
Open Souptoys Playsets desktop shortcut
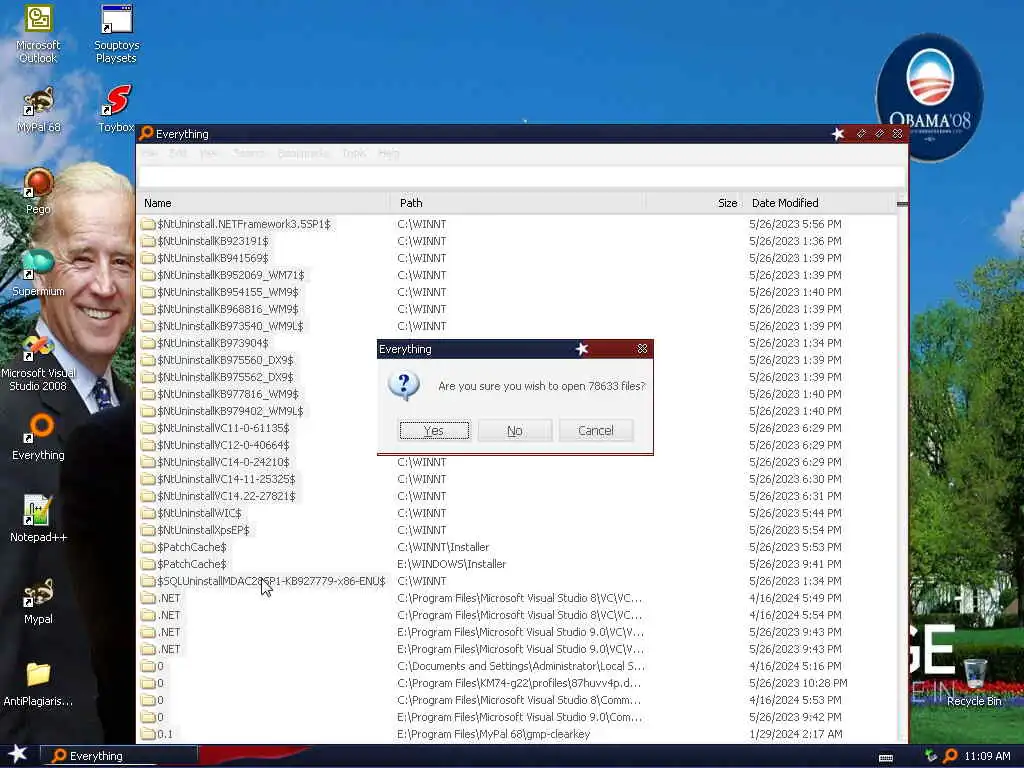(x=116, y=34)
